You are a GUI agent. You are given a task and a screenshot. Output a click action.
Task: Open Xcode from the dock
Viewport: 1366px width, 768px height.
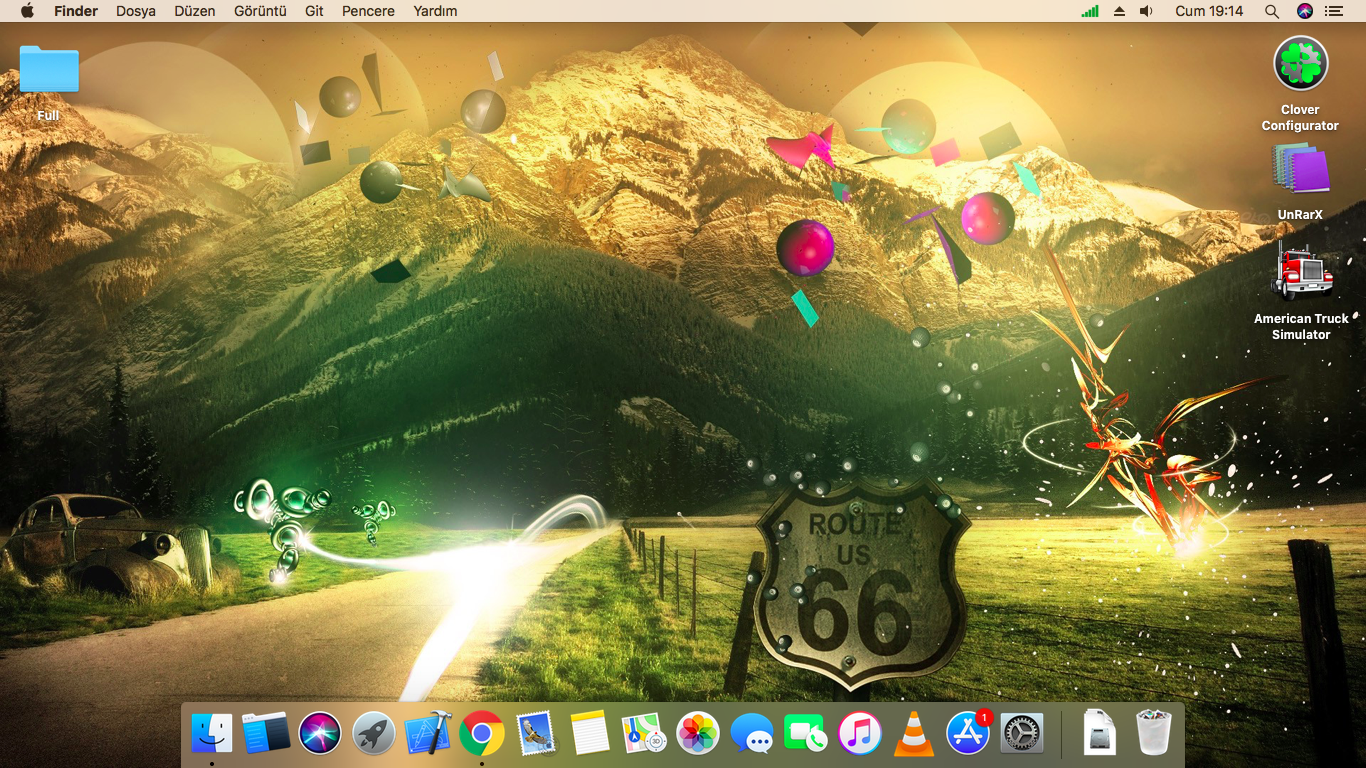tap(428, 734)
